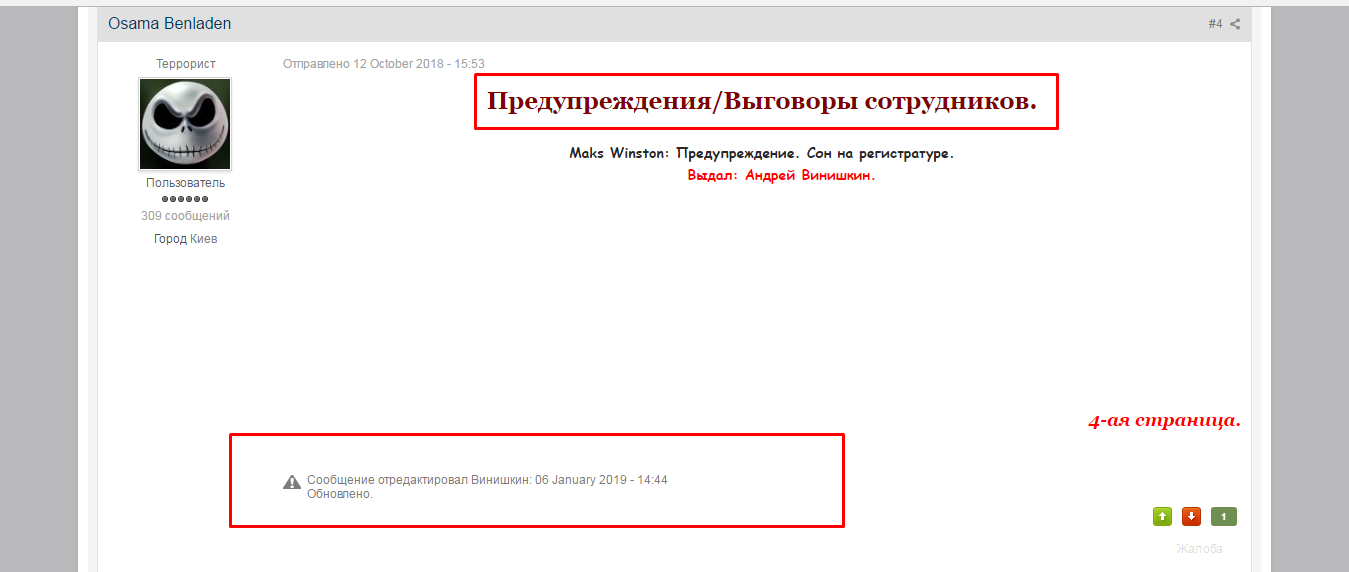Upvote the post with the green arrow
Screen dimensions: 1349x572
point(1162,517)
